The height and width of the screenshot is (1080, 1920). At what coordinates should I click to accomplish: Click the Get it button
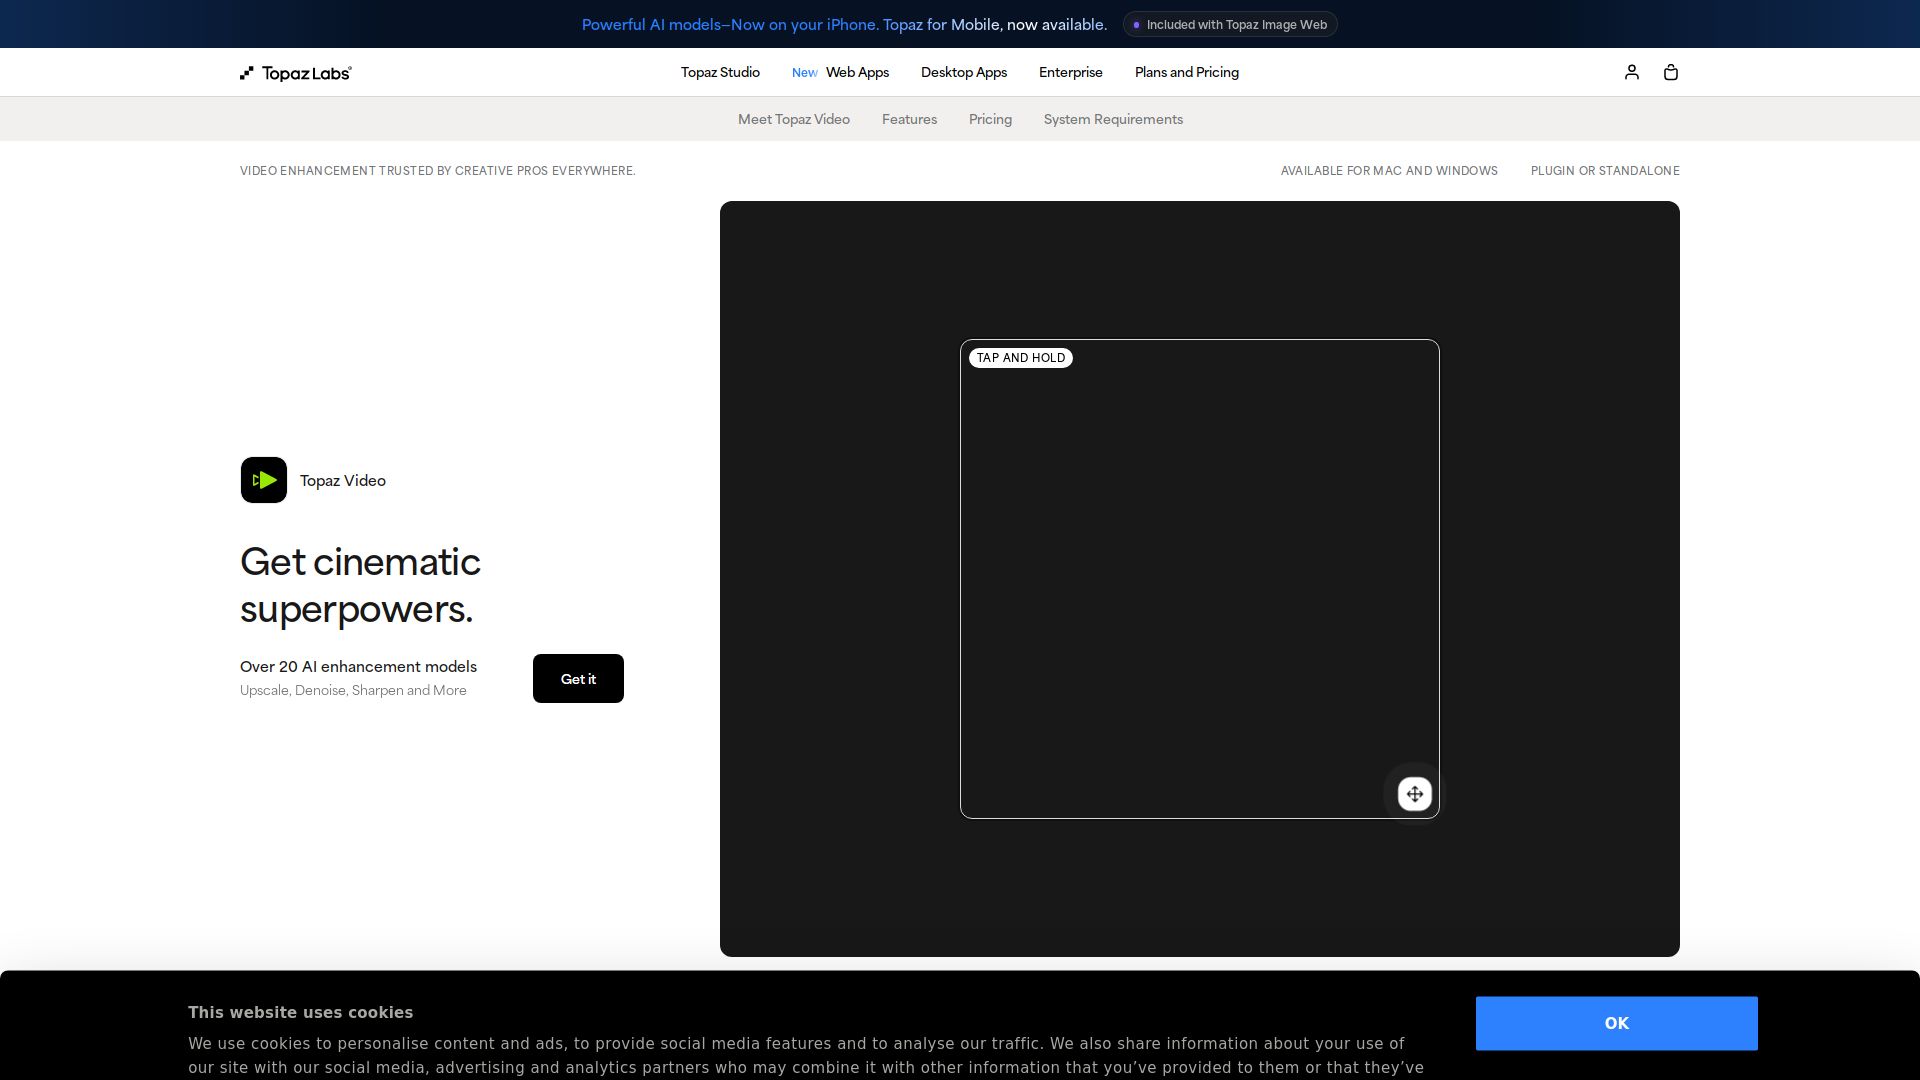click(x=578, y=679)
